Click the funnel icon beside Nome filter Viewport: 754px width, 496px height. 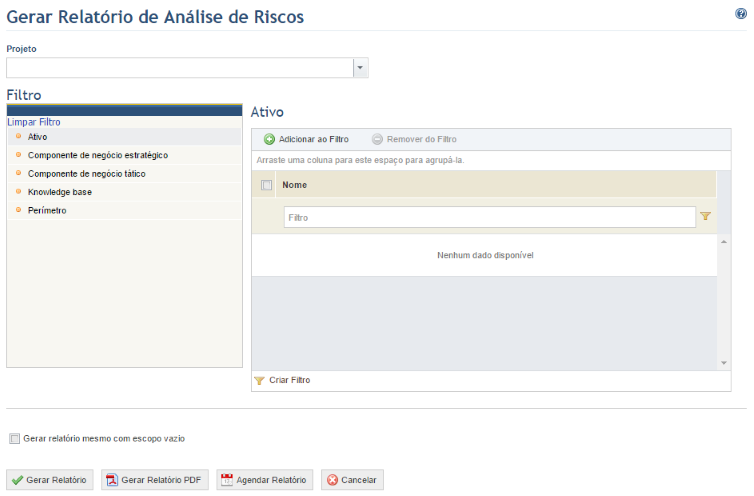point(705,216)
